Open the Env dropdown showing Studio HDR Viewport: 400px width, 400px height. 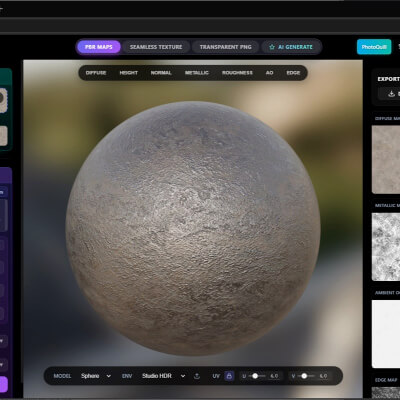coord(163,376)
